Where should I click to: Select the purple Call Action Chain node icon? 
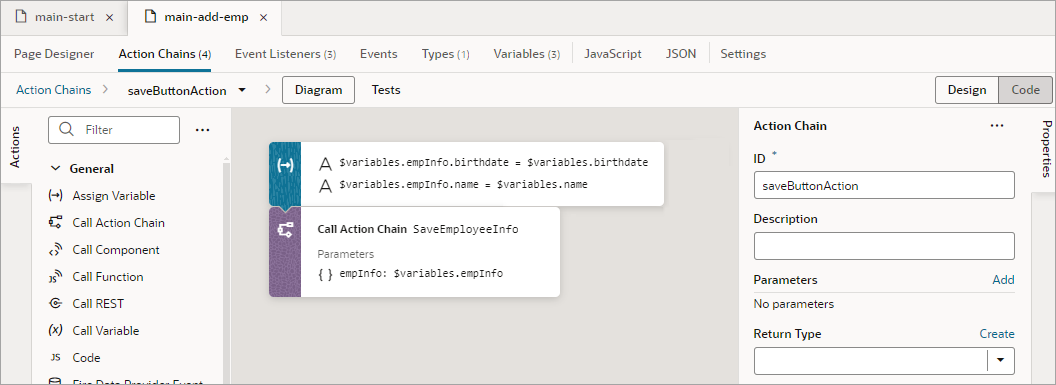click(x=285, y=231)
